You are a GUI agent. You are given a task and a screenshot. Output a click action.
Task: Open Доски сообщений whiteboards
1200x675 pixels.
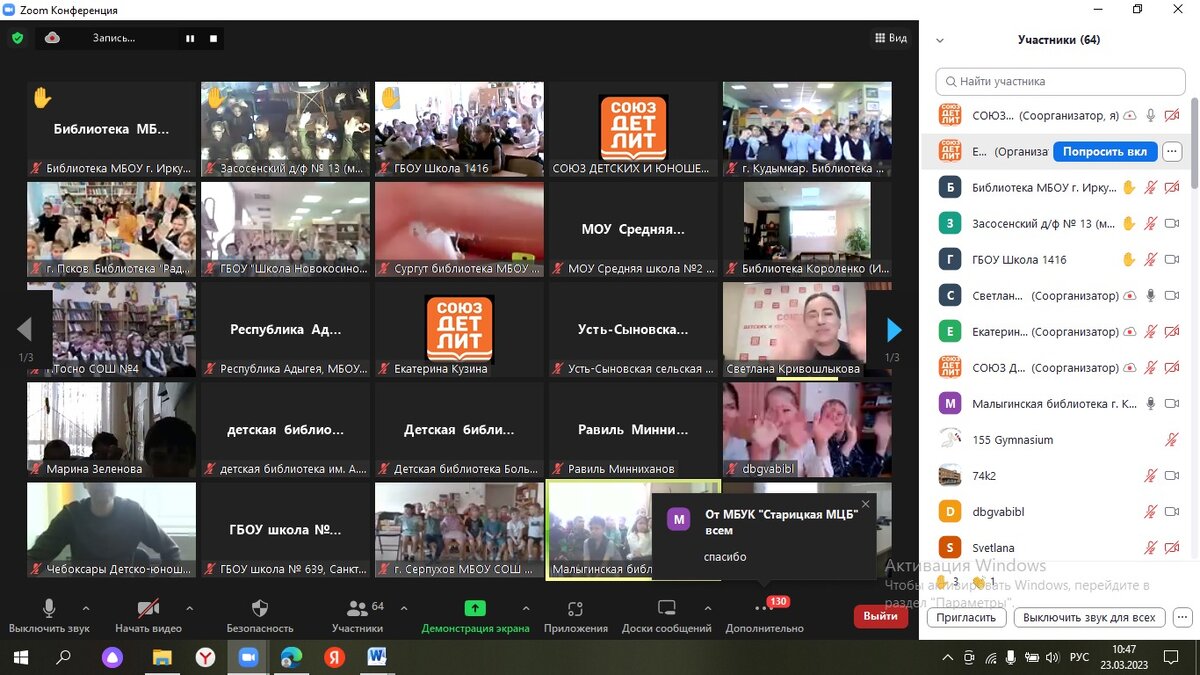[666, 616]
